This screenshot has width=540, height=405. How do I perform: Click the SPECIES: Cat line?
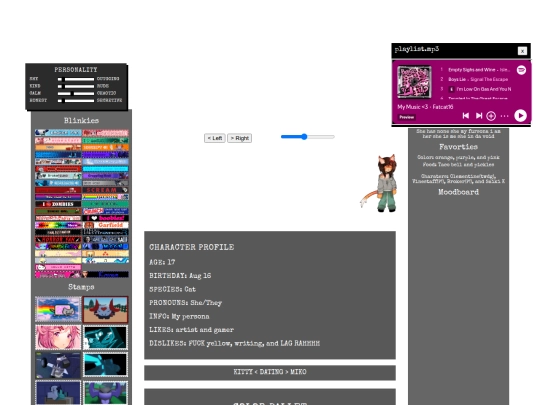click(172, 289)
